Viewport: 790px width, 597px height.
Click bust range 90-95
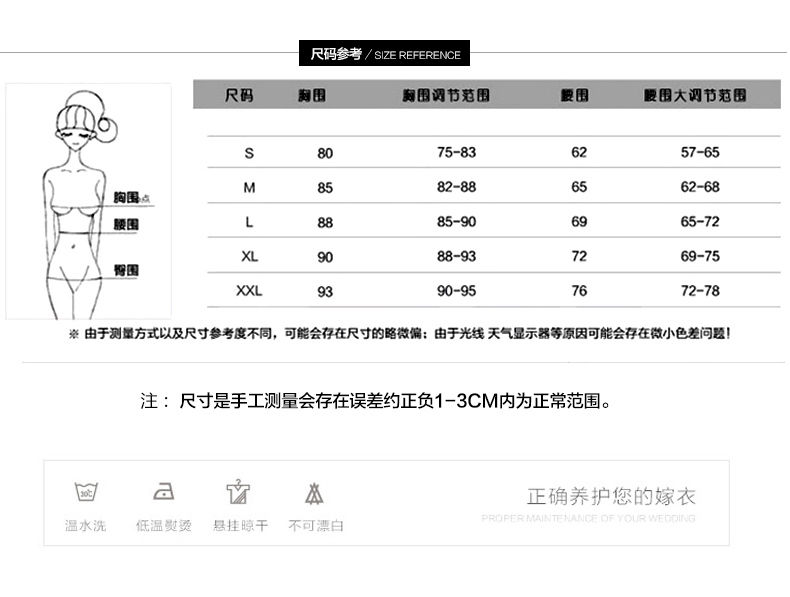coord(456,291)
